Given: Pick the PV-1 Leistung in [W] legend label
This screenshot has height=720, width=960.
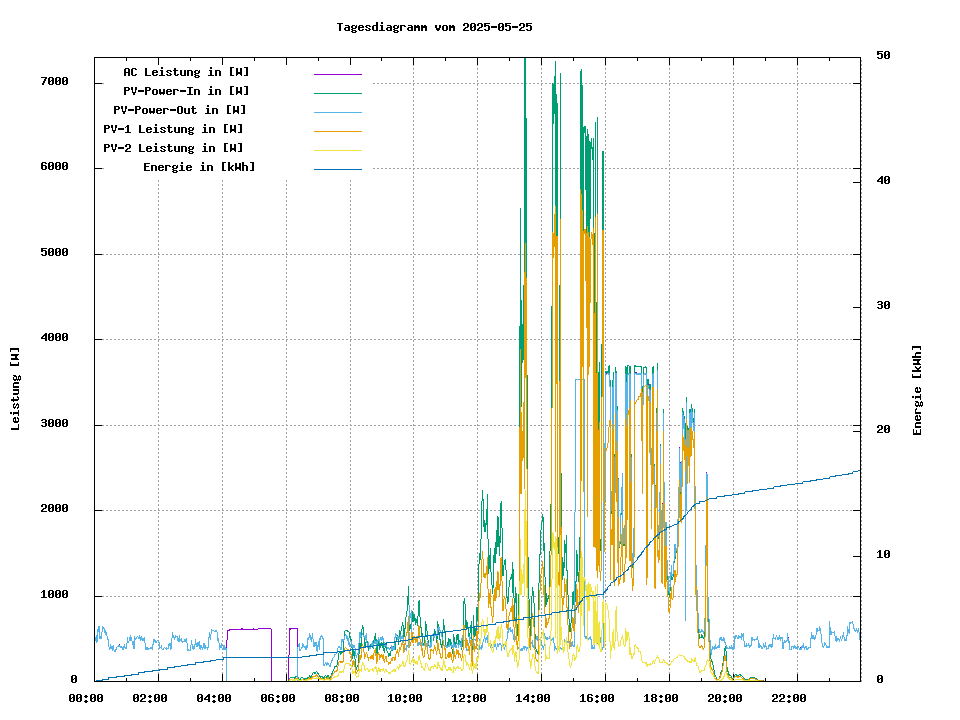Looking at the screenshot, I should (x=173, y=129).
